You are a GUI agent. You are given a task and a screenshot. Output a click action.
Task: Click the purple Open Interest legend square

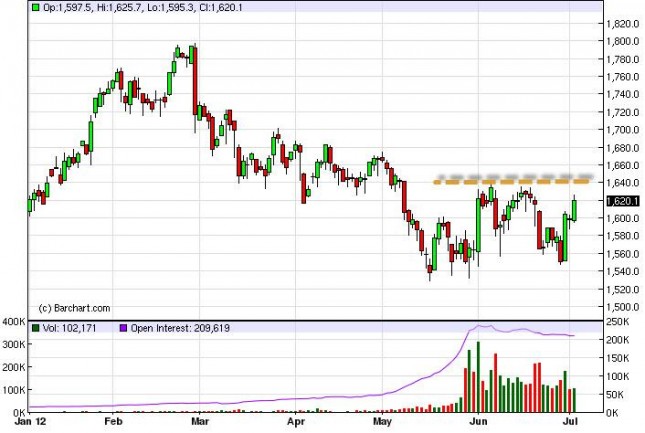coord(123,328)
